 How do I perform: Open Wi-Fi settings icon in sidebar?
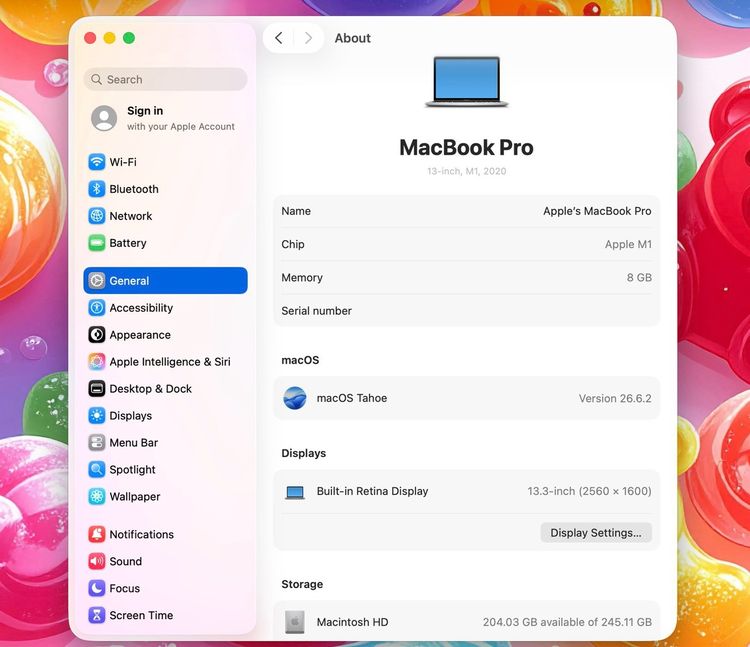point(97,162)
